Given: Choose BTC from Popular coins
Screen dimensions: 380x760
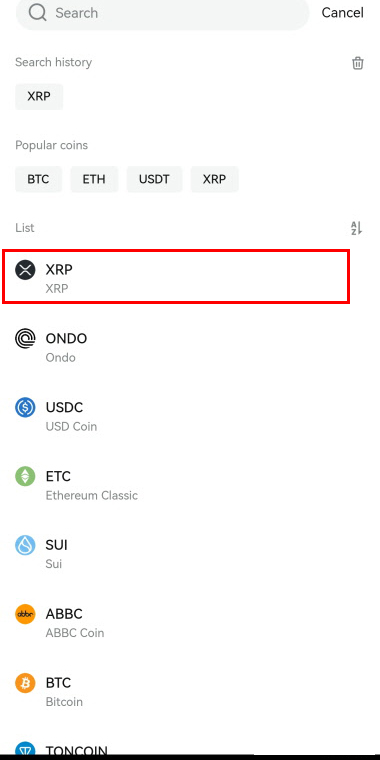Looking at the screenshot, I should [x=38, y=179].
